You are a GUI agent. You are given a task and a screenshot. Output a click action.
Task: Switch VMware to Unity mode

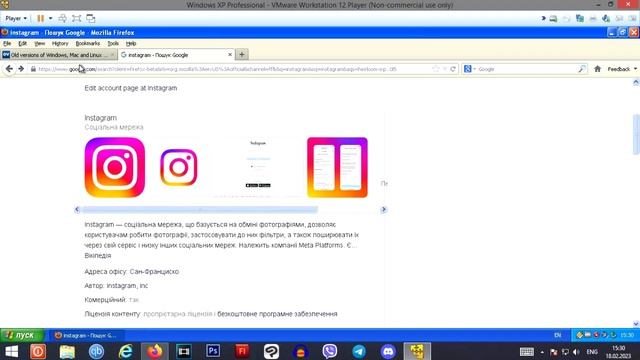tap(91, 18)
